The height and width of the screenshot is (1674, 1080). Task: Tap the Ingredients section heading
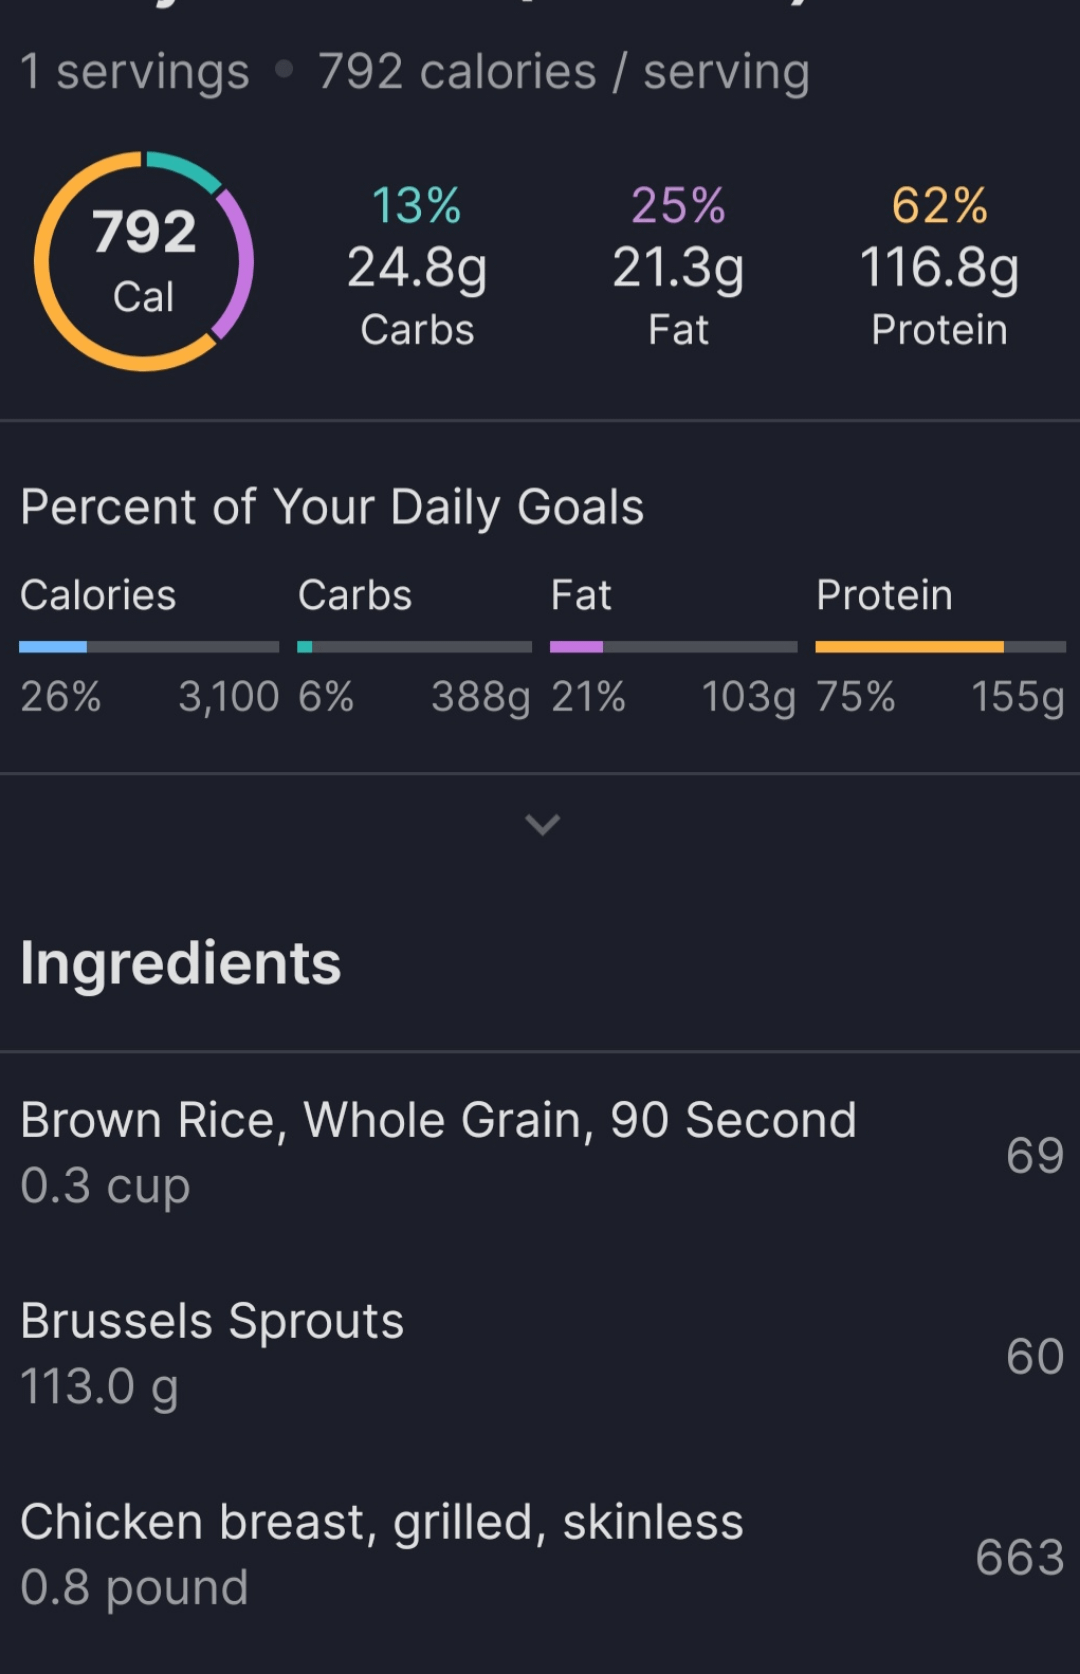tap(181, 963)
